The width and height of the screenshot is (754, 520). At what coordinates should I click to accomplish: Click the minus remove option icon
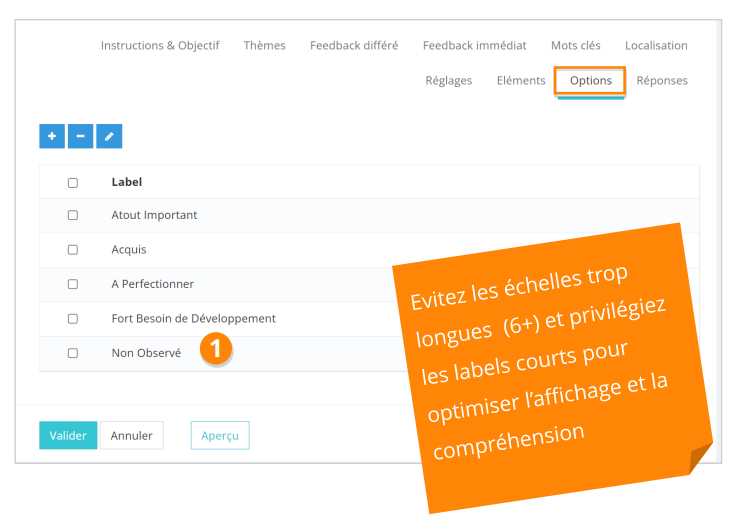coord(81,136)
